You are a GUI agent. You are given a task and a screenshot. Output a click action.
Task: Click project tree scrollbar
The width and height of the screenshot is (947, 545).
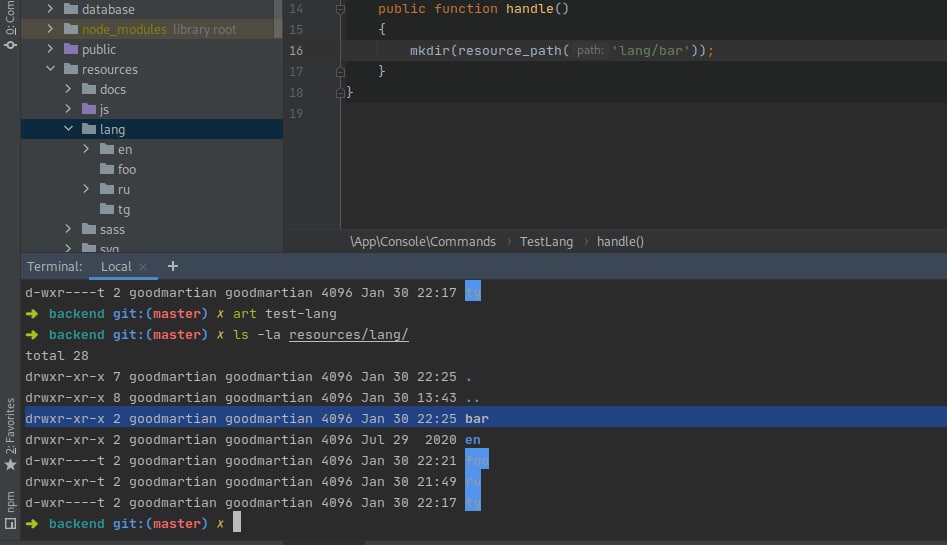click(278, 19)
